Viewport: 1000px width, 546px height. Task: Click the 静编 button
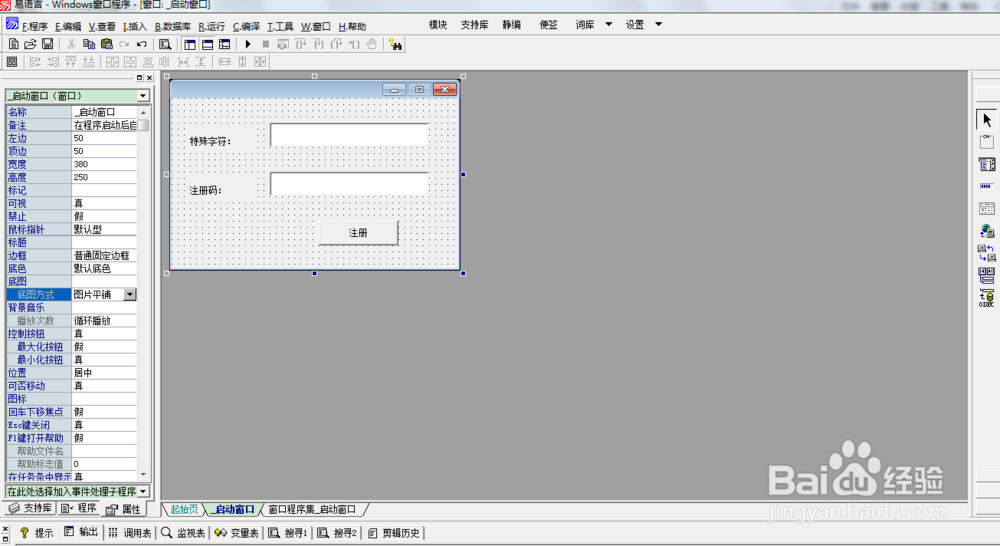pyautogui.click(x=511, y=25)
